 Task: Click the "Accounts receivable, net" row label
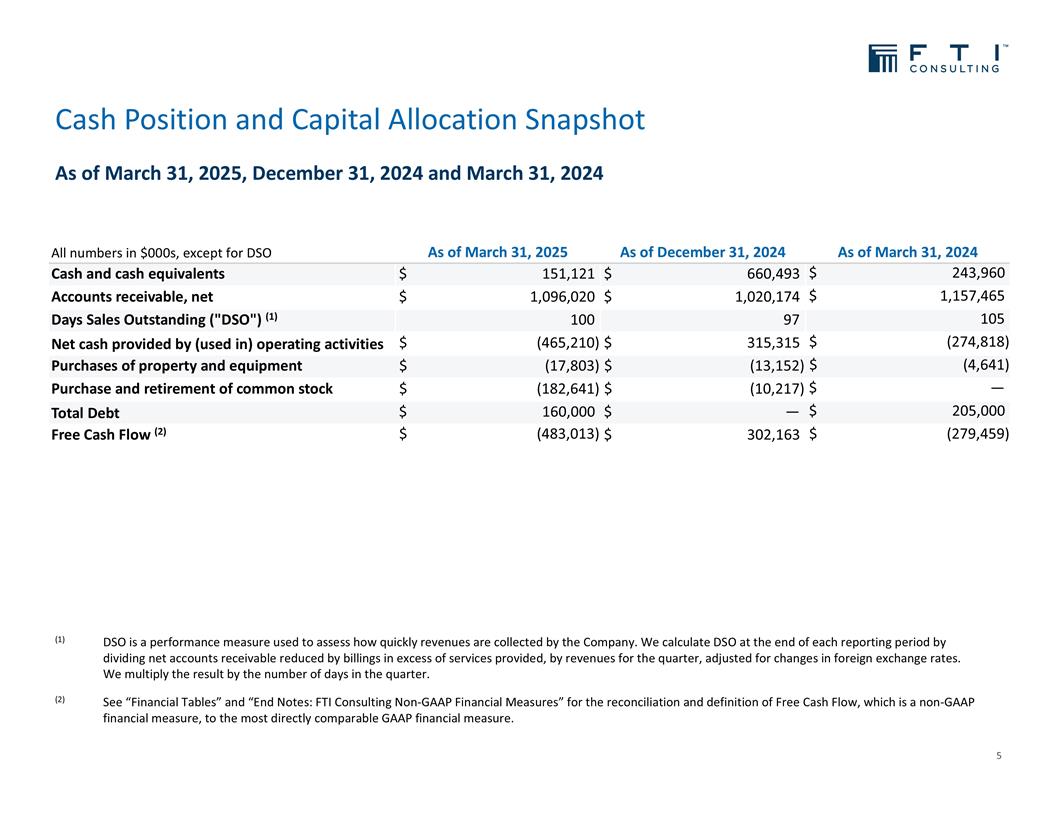(x=131, y=297)
